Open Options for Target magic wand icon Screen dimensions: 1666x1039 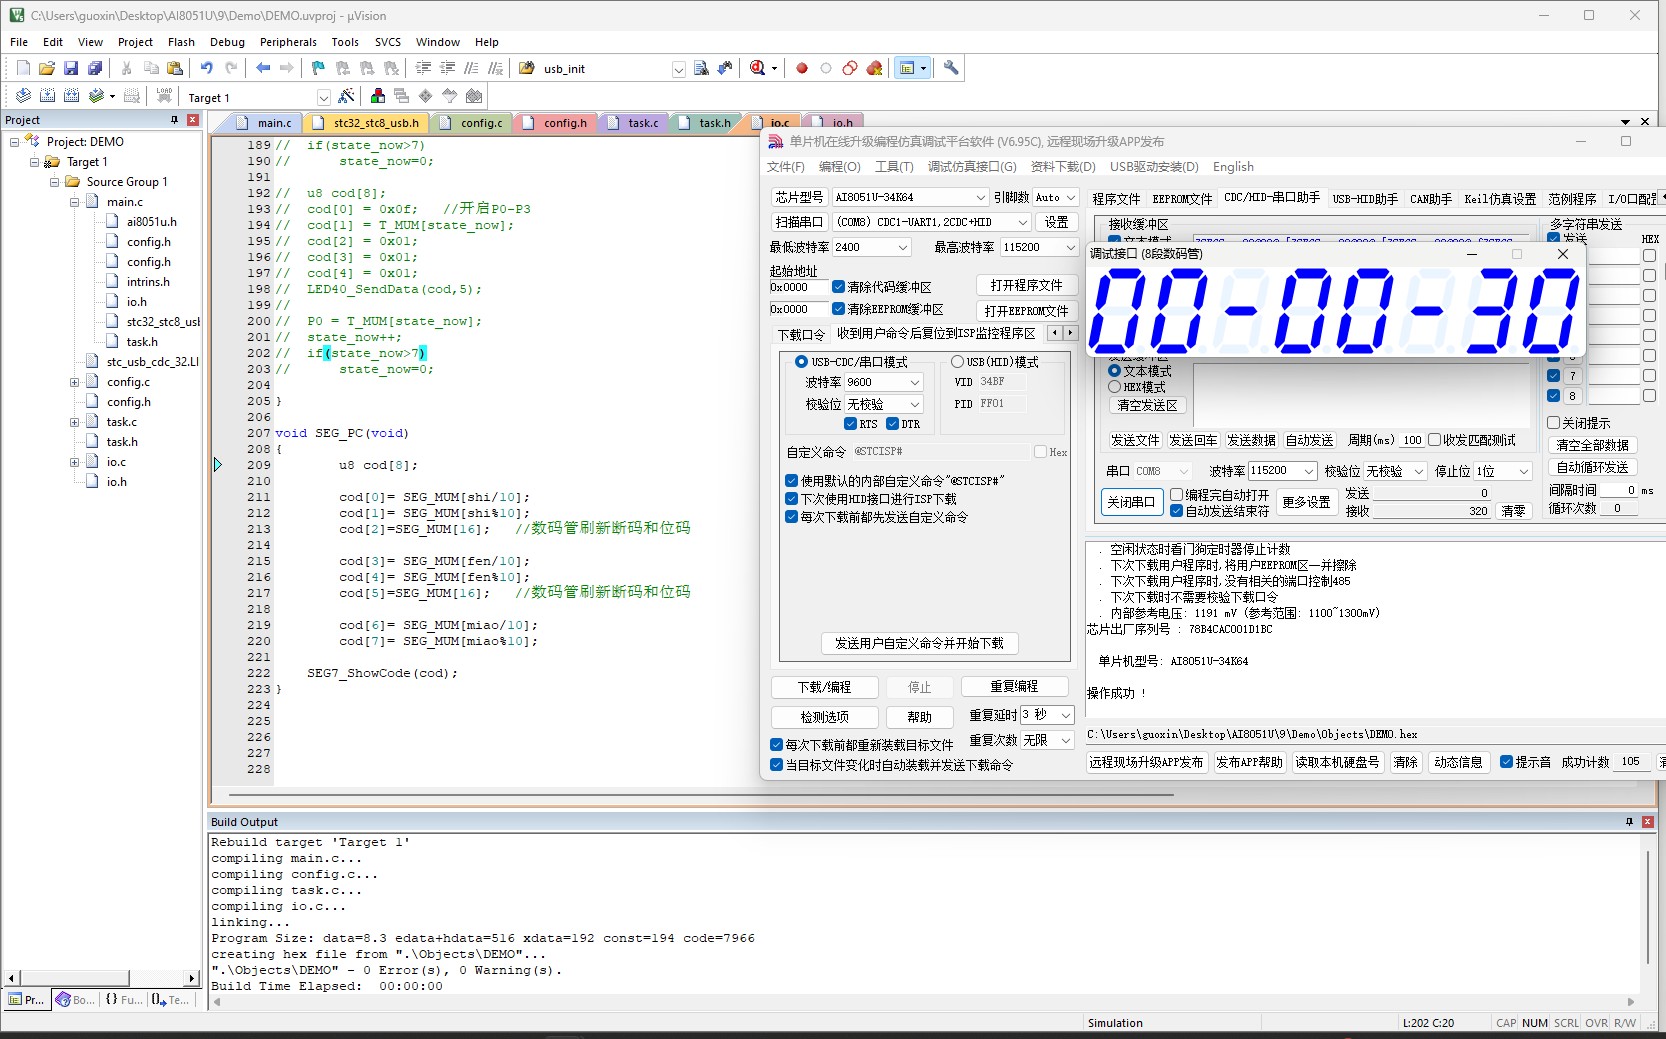(x=346, y=96)
